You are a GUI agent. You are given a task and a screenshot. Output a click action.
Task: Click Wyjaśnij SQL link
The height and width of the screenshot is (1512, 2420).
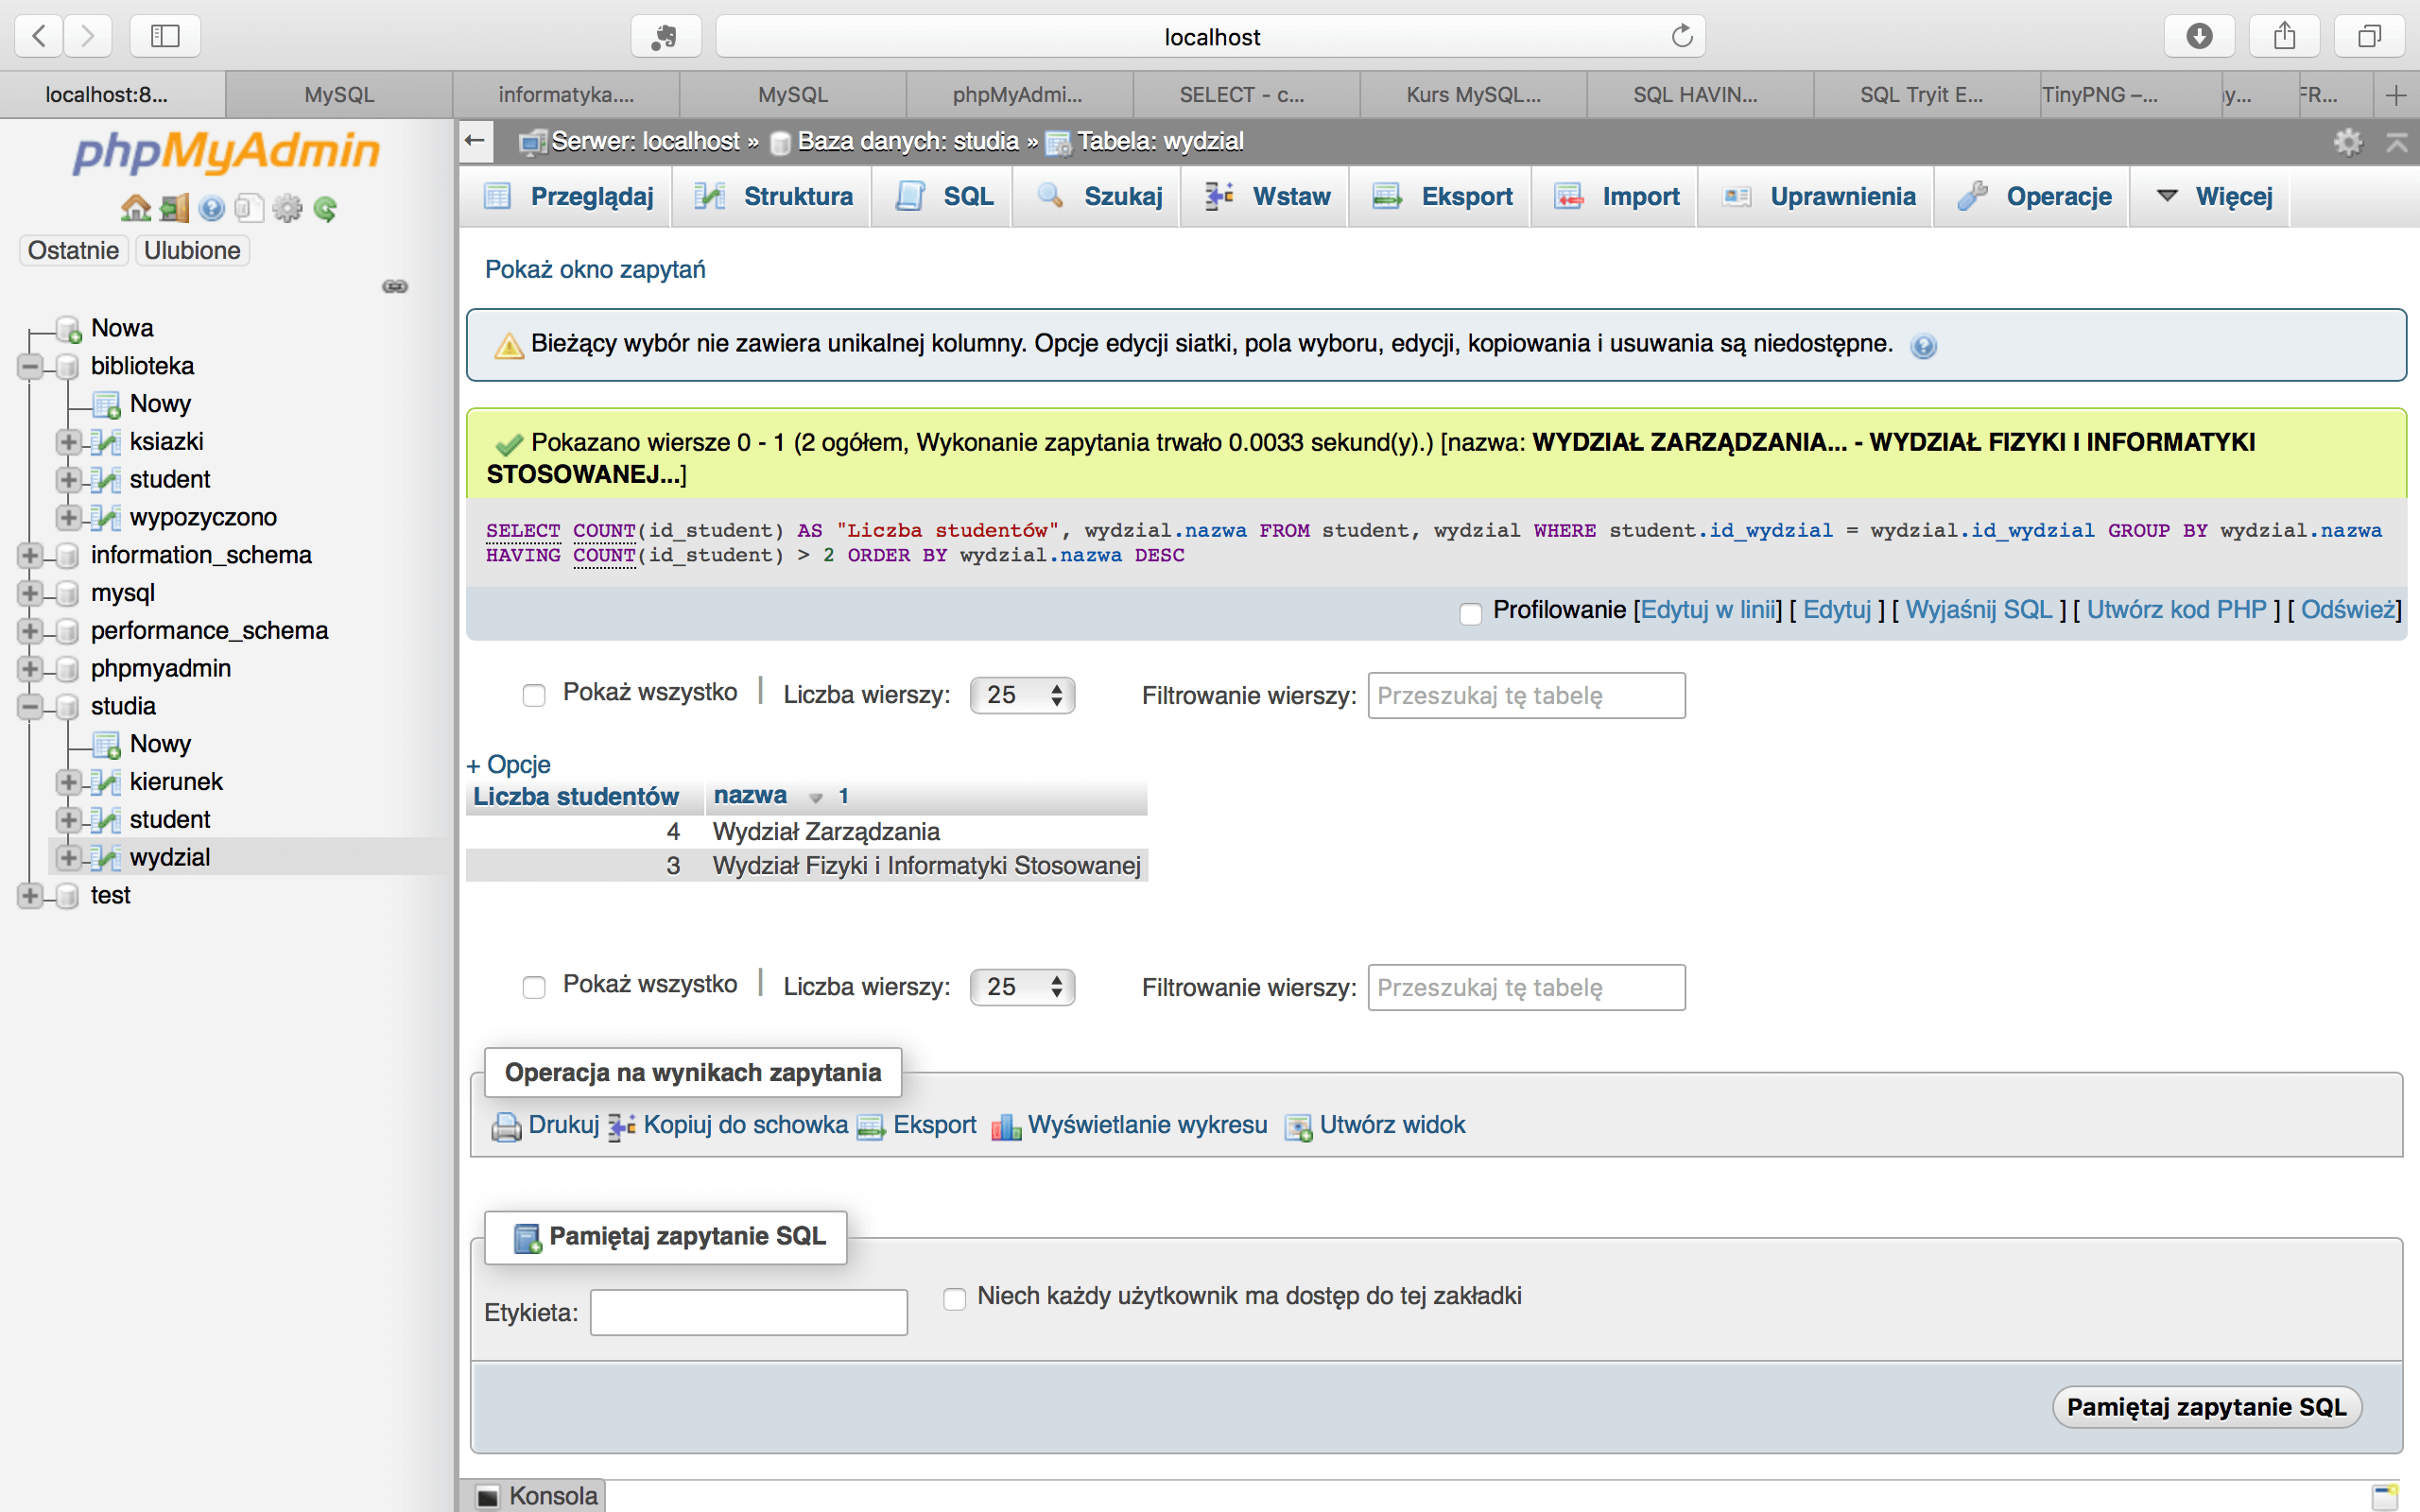click(x=1978, y=610)
